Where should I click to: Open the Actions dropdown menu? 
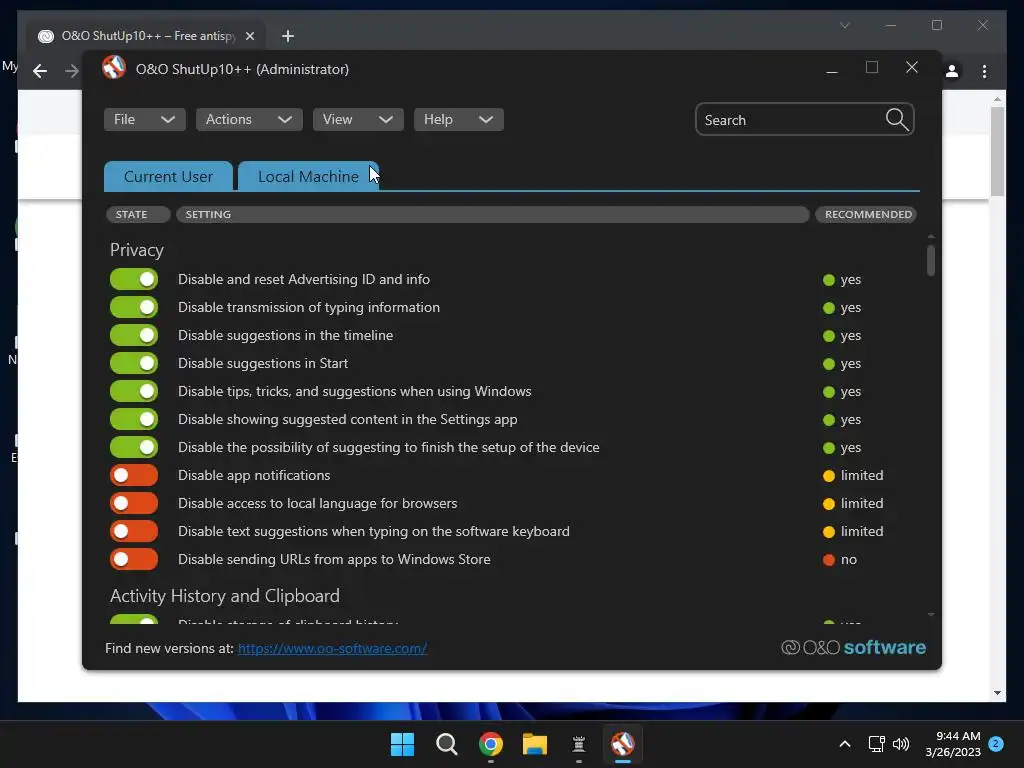(x=249, y=120)
